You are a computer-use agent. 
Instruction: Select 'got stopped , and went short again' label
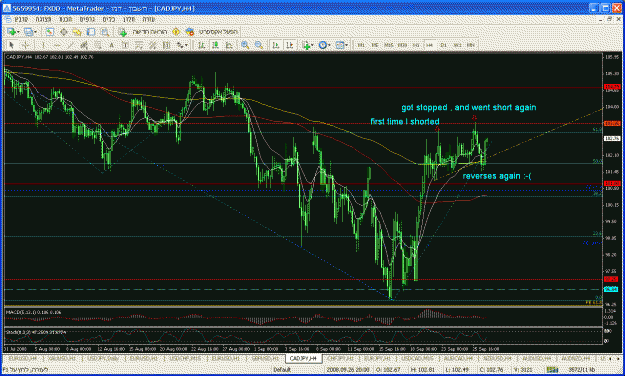click(469, 107)
